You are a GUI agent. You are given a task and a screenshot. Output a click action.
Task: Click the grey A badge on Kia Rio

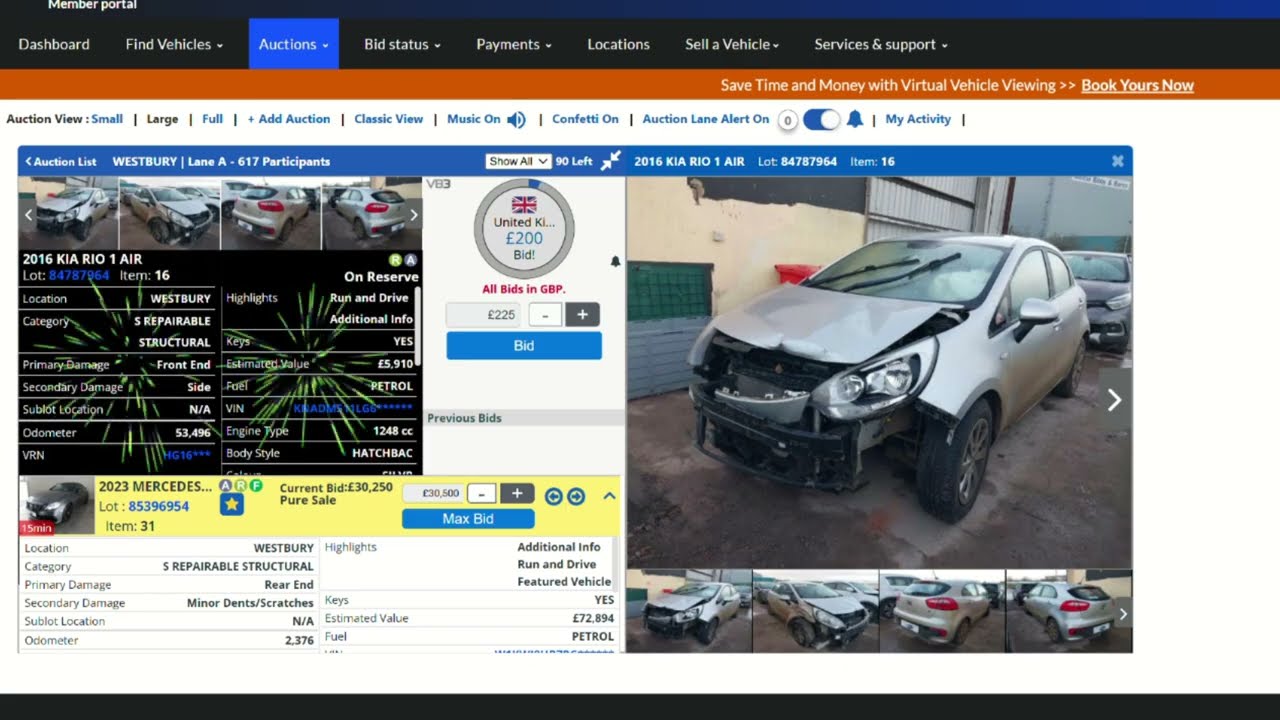410,260
